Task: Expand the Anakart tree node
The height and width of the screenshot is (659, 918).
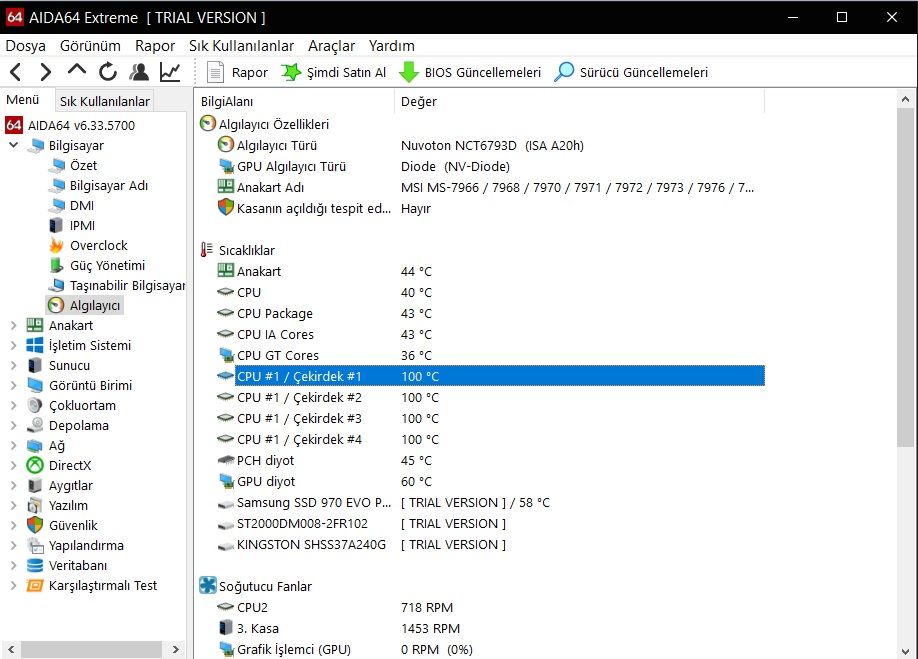Action: tap(13, 325)
